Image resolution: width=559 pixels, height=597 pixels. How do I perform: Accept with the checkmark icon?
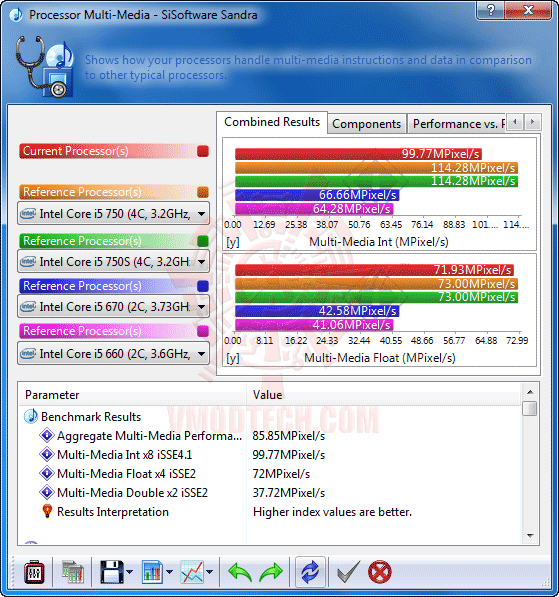pos(348,572)
